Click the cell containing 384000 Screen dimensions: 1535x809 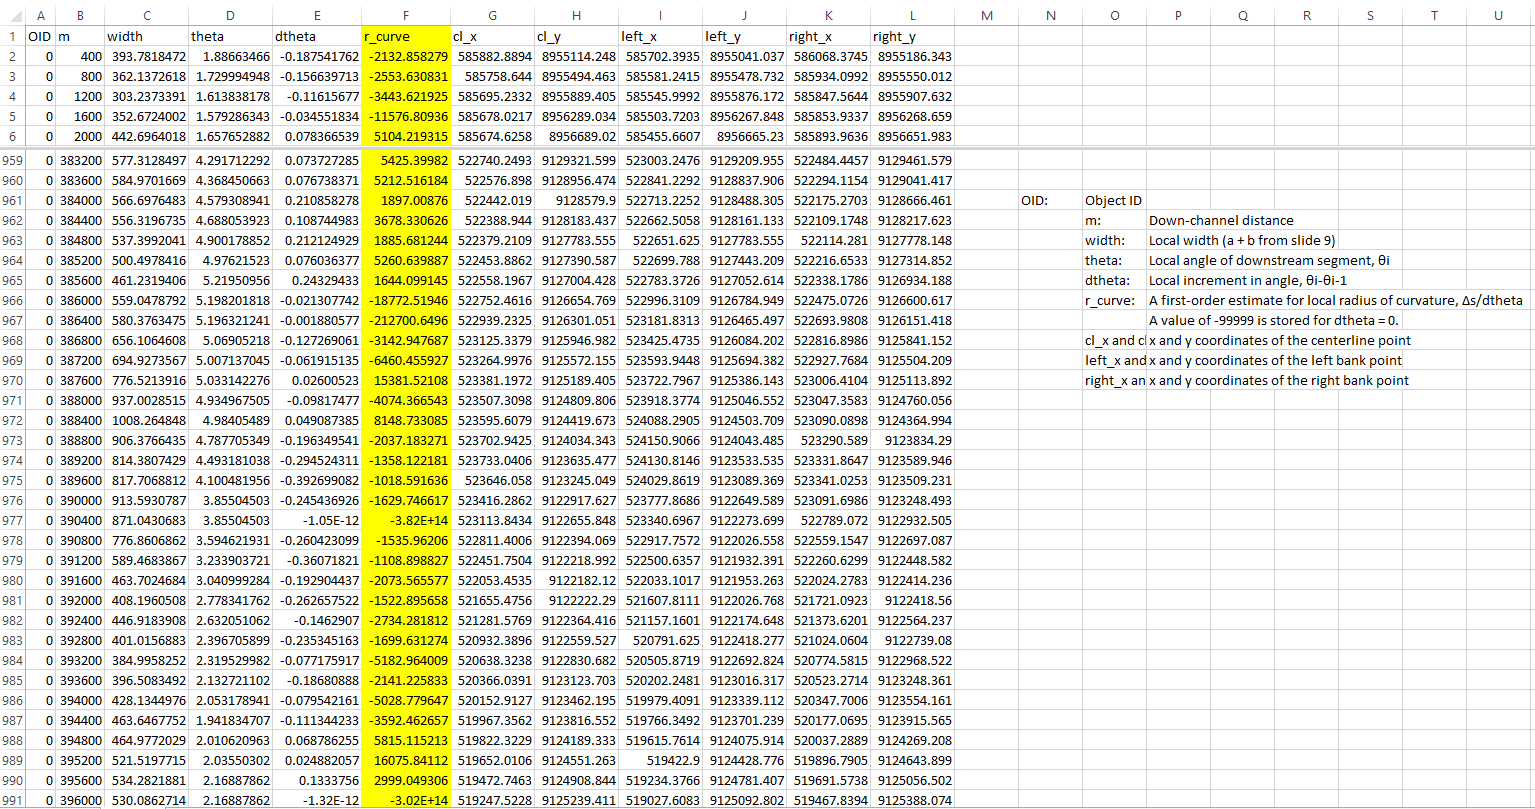pos(80,199)
